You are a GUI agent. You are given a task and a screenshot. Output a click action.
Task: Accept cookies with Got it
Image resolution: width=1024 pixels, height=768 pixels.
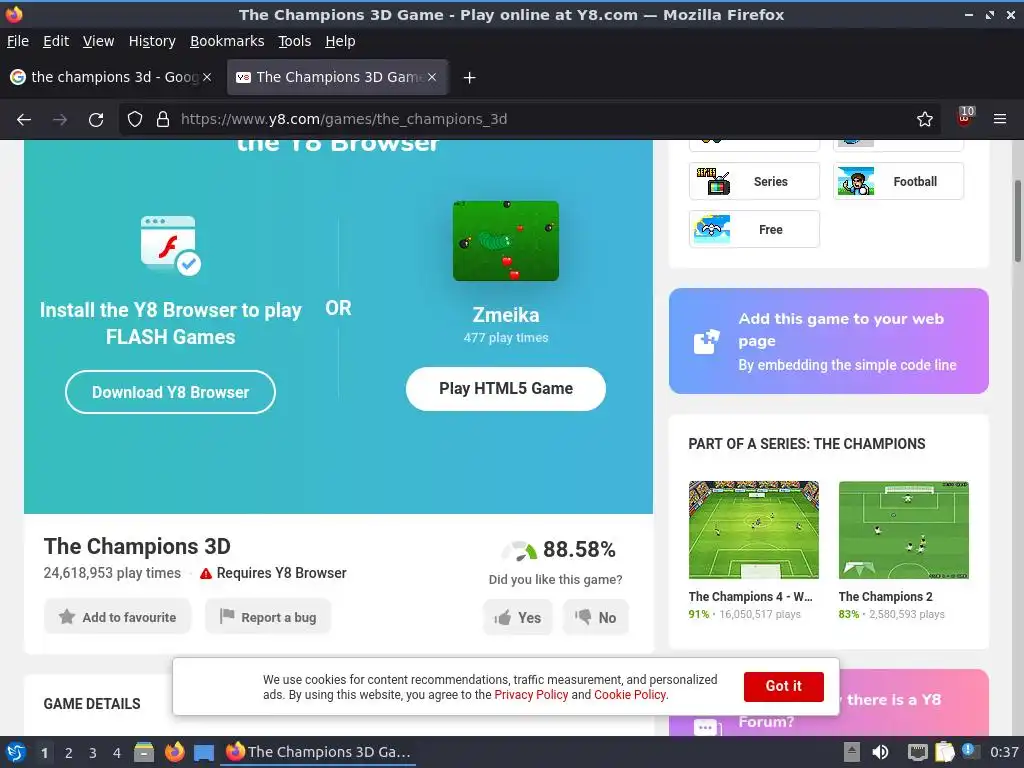point(783,686)
